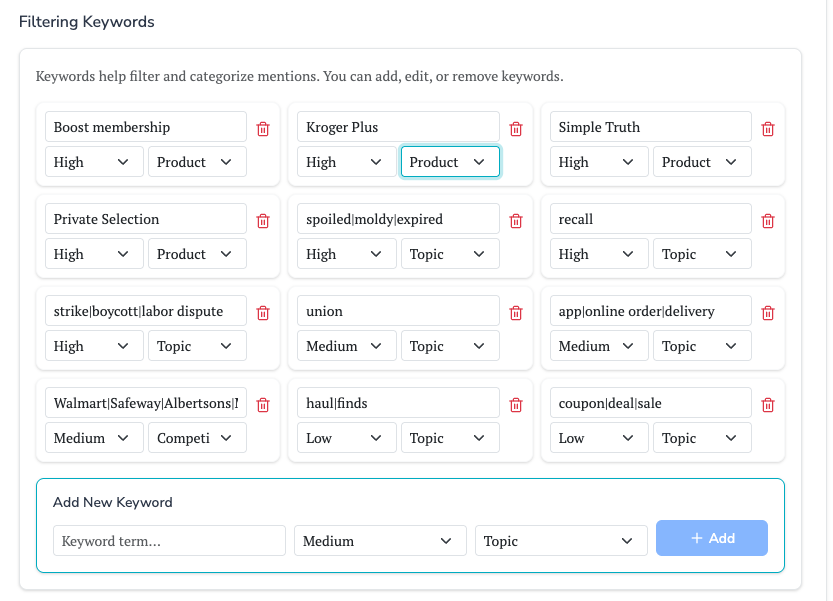The width and height of the screenshot is (833, 601).
Task: Remove the Kroger Plus keyword via trash icon
Action: tap(516, 128)
